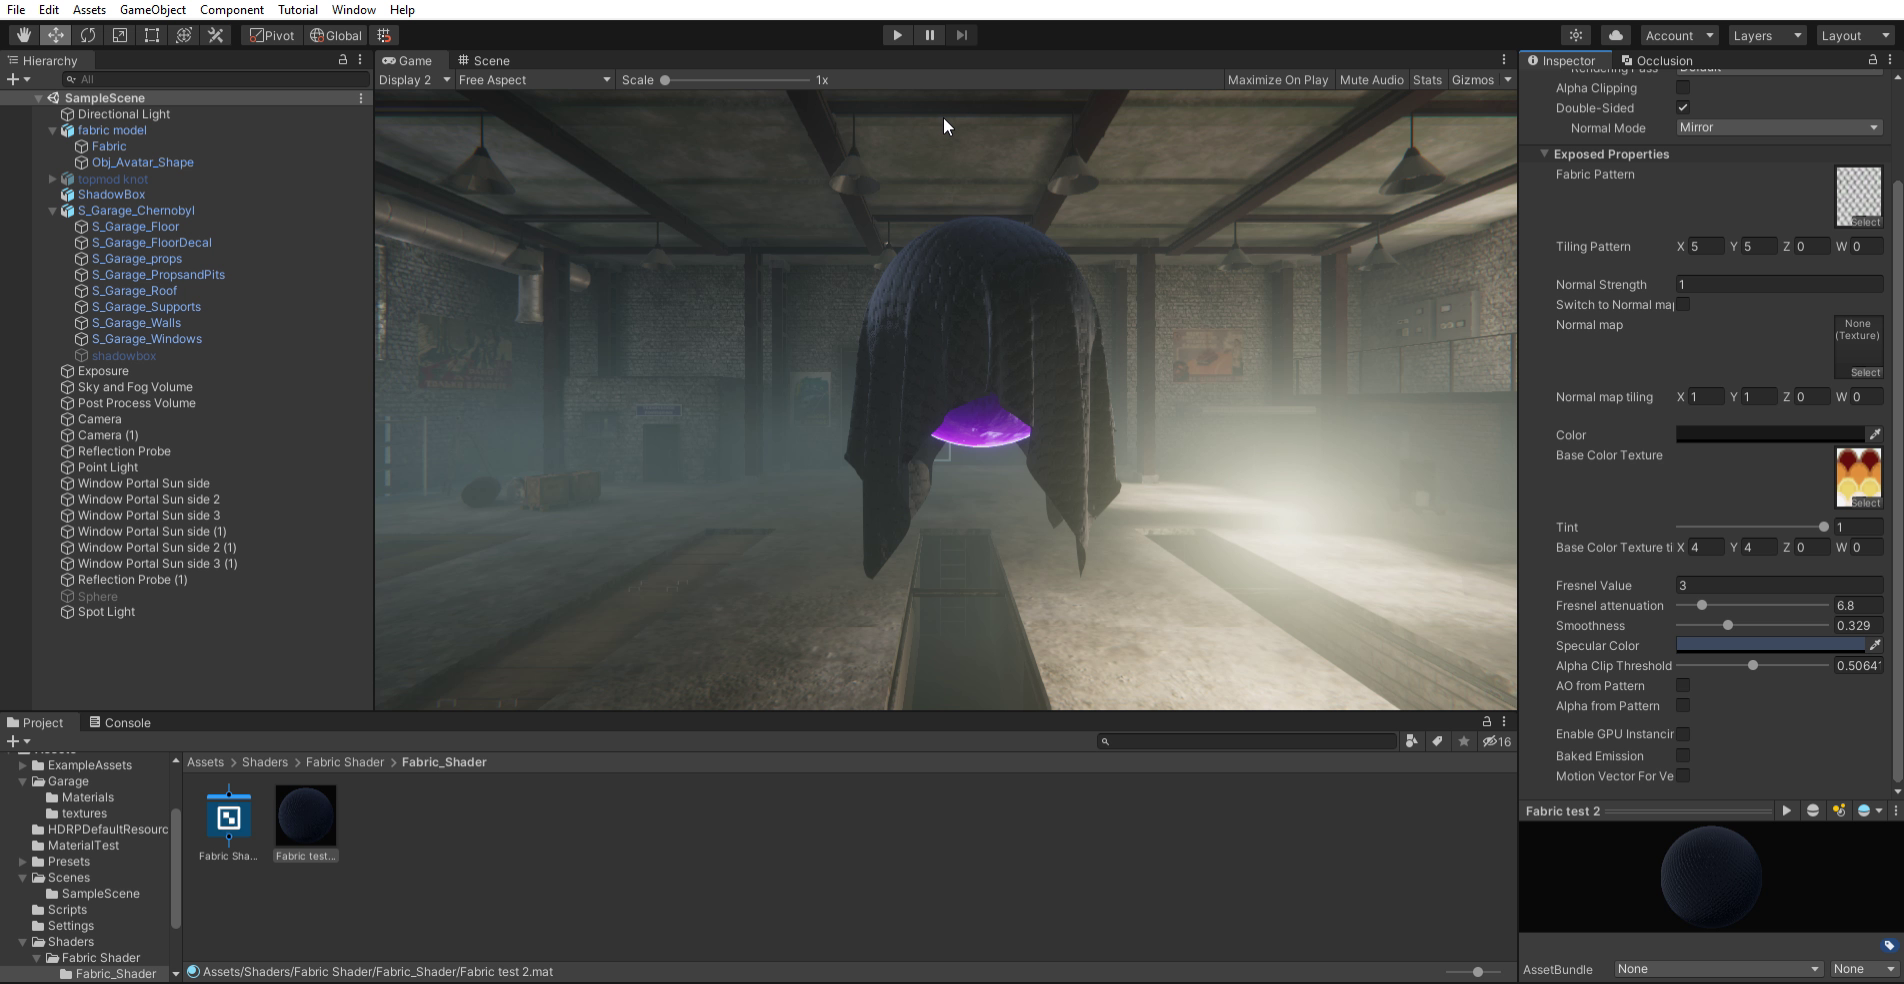Collapse S_Garage_Chernobyl in hierarchy
The width and height of the screenshot is (1904, 984).
[52, 211]
